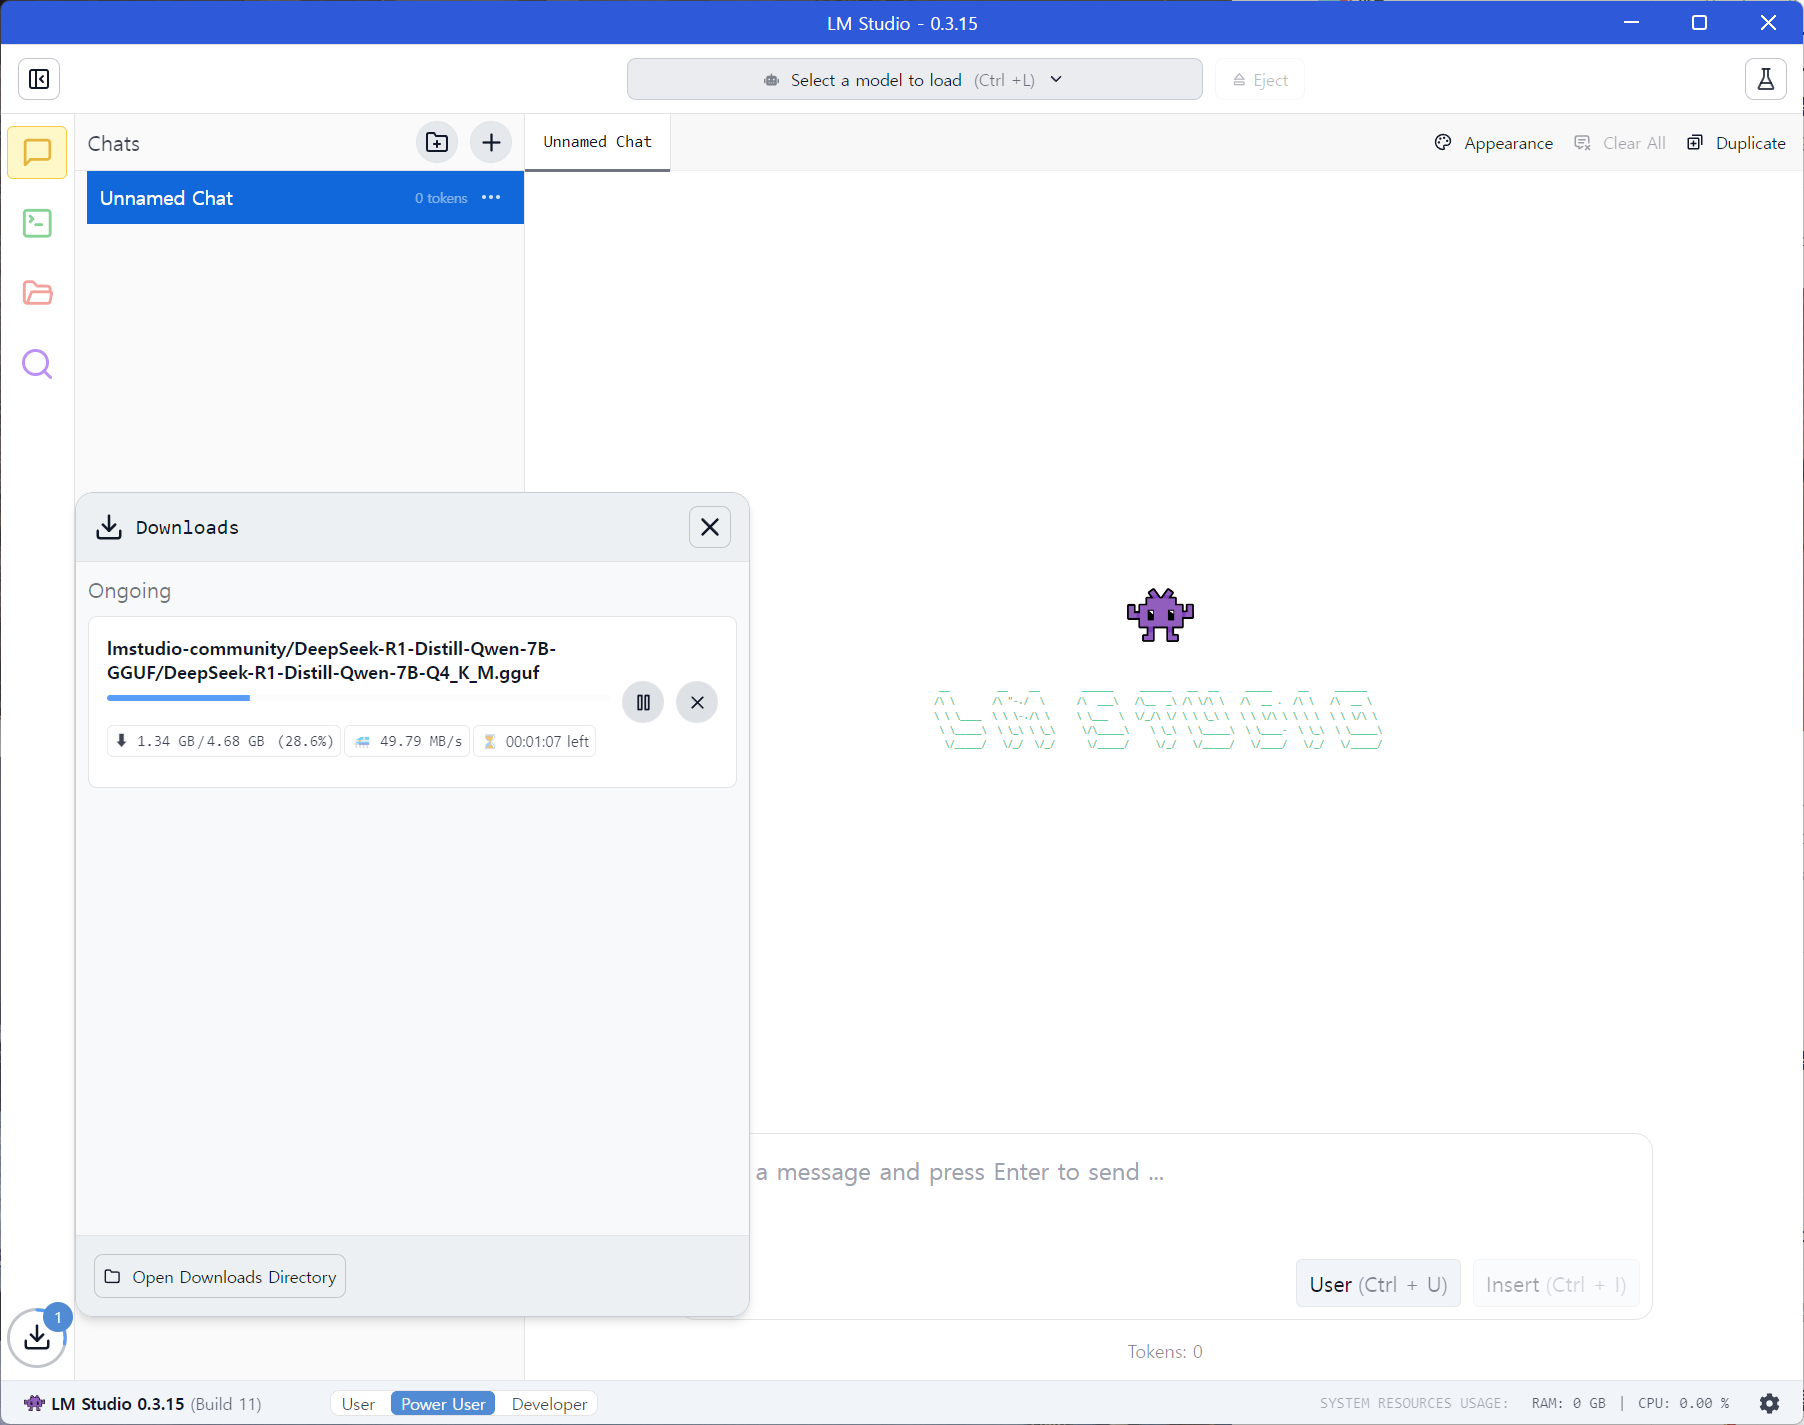
Task: Open the Chat section in the sidebar
Action: (37, 152)
